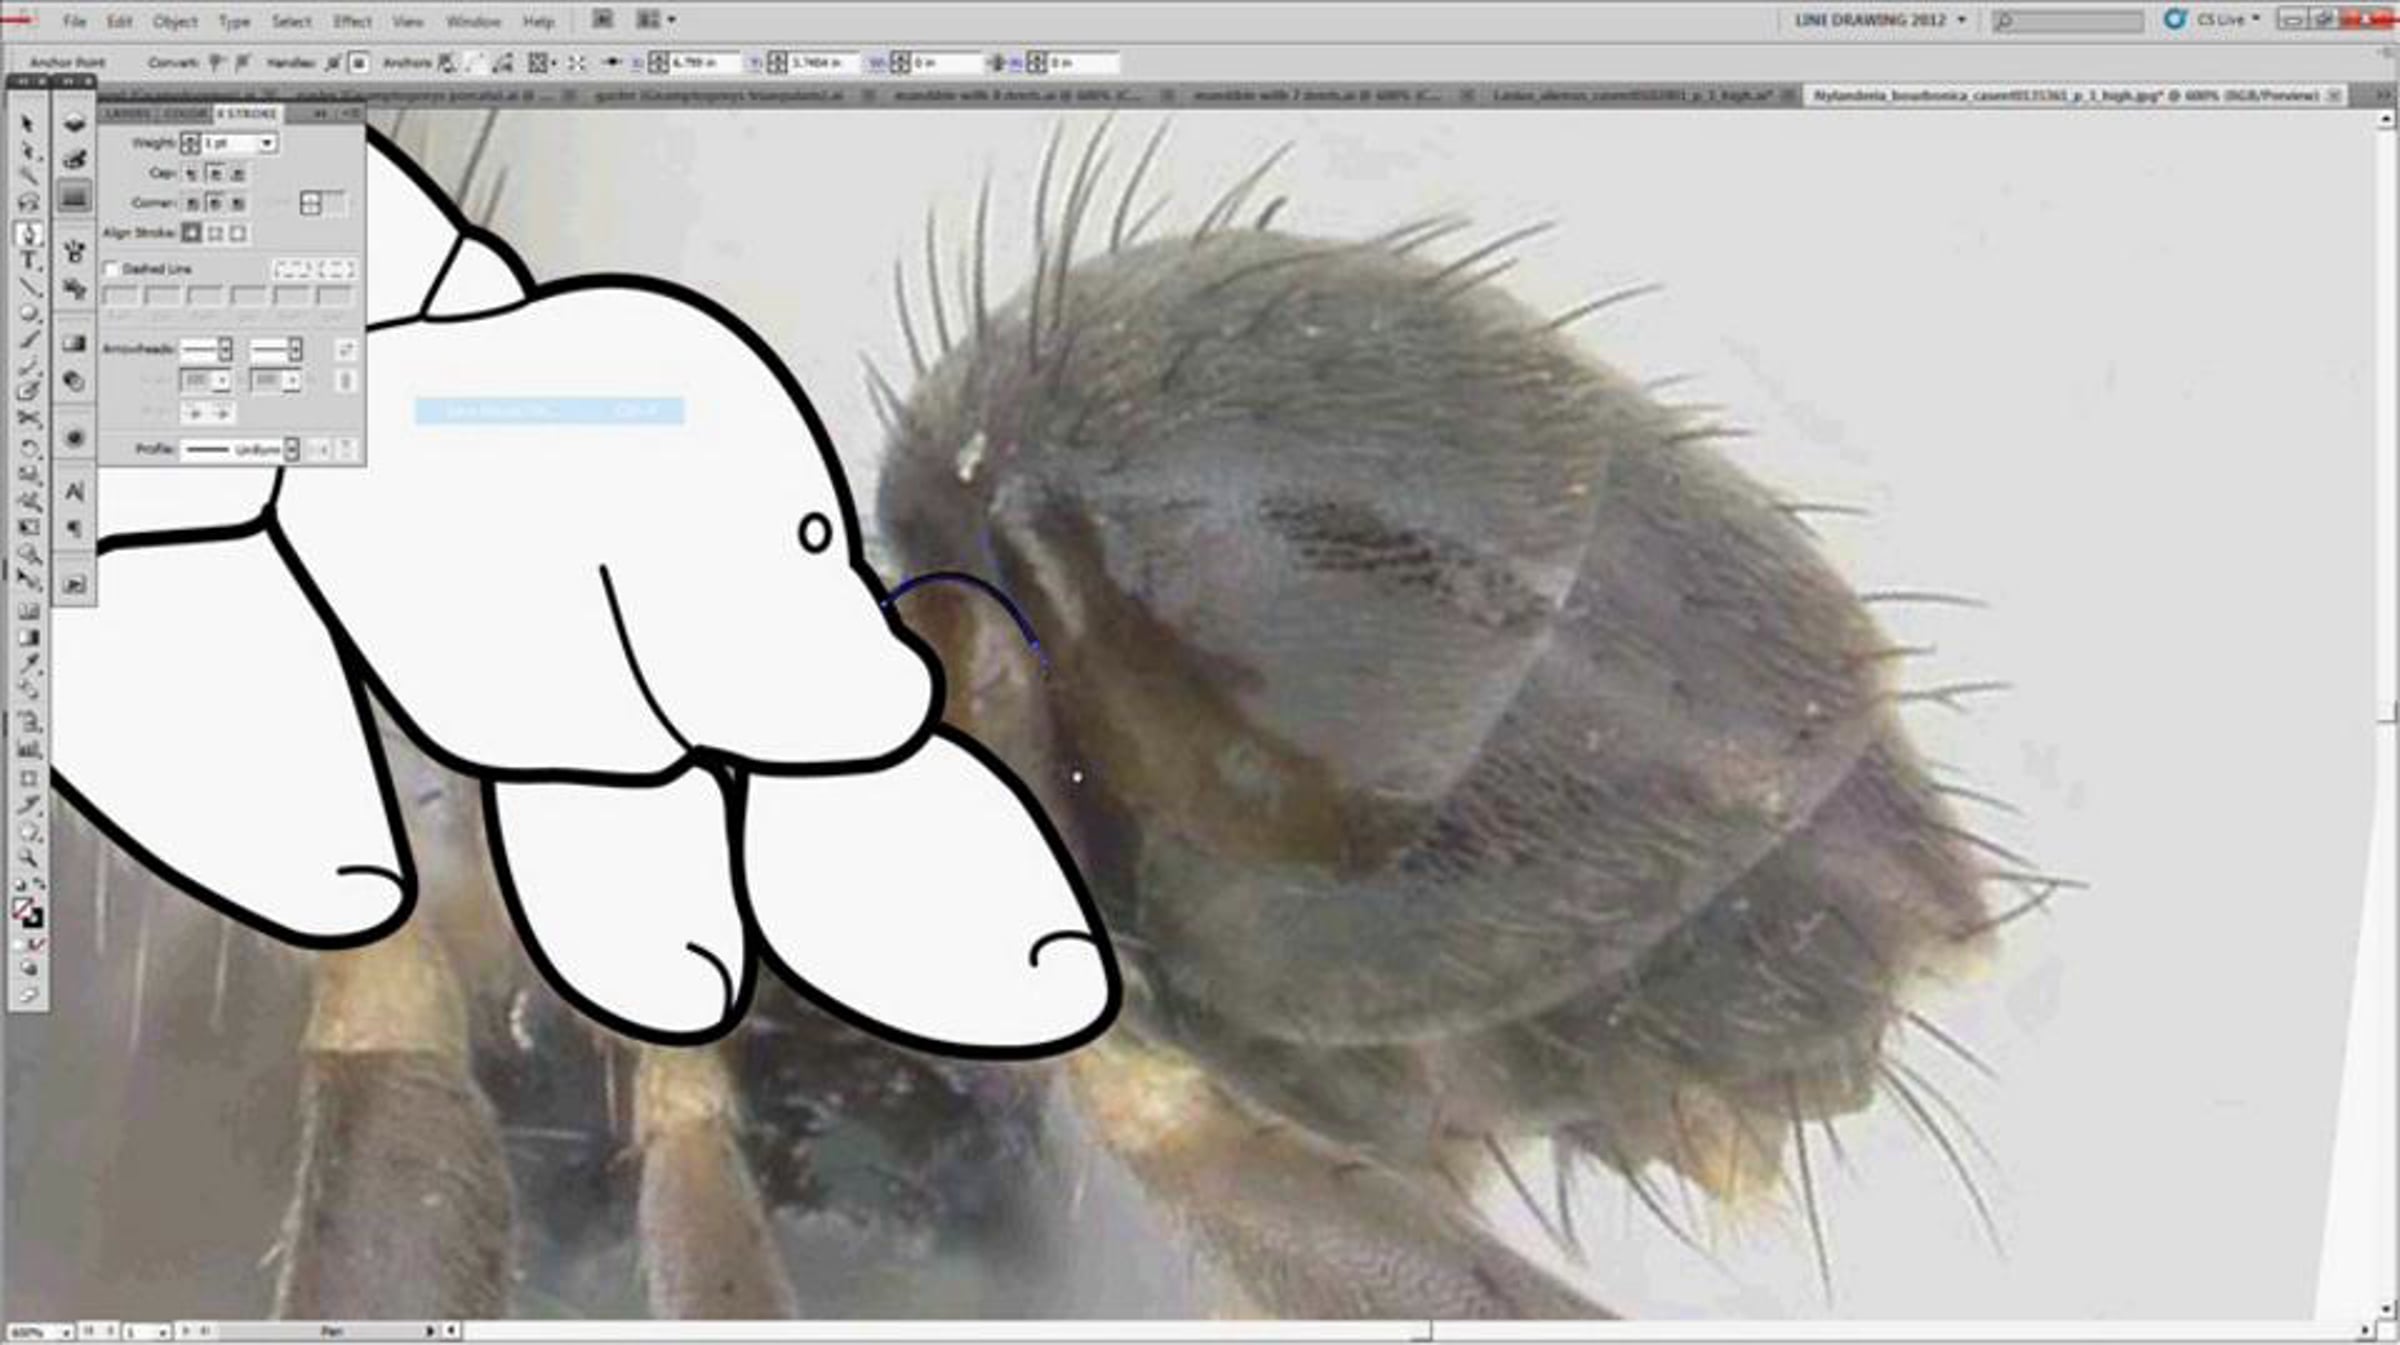Set Align Stroke to center
This screenshot has width=2400, height=1345.
(x=191, y=233)
